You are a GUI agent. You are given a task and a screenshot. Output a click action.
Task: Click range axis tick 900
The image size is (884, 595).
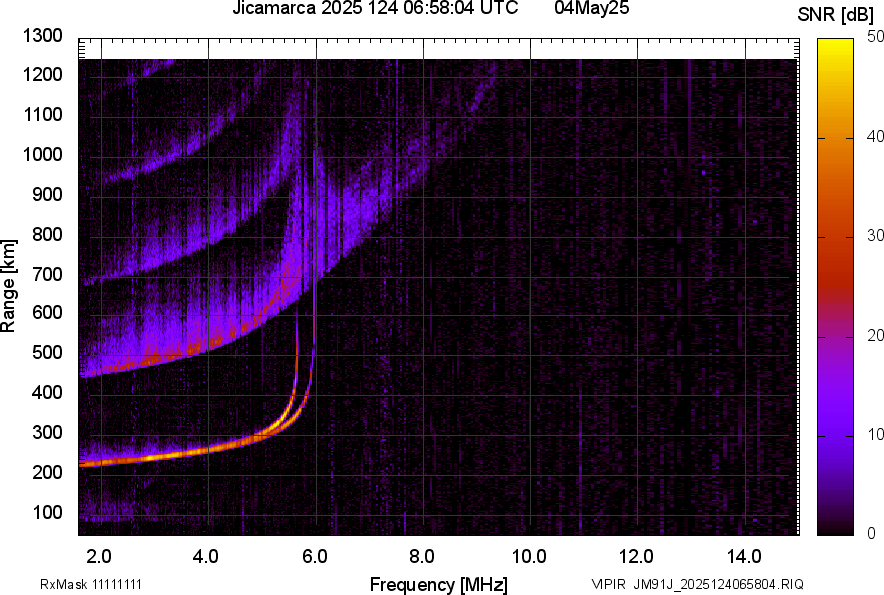(47, 194)
